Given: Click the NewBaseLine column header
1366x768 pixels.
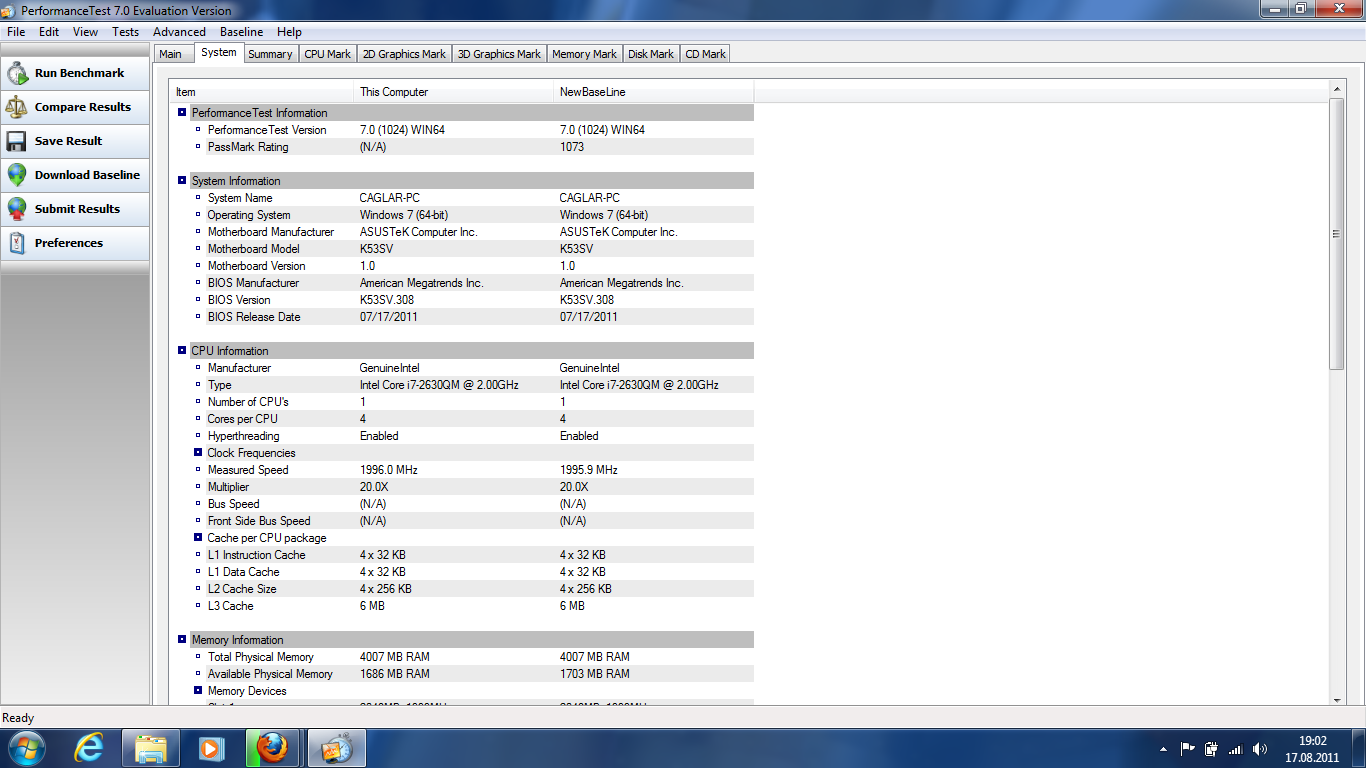Looking at the screenshot, I should click(654, 92).
